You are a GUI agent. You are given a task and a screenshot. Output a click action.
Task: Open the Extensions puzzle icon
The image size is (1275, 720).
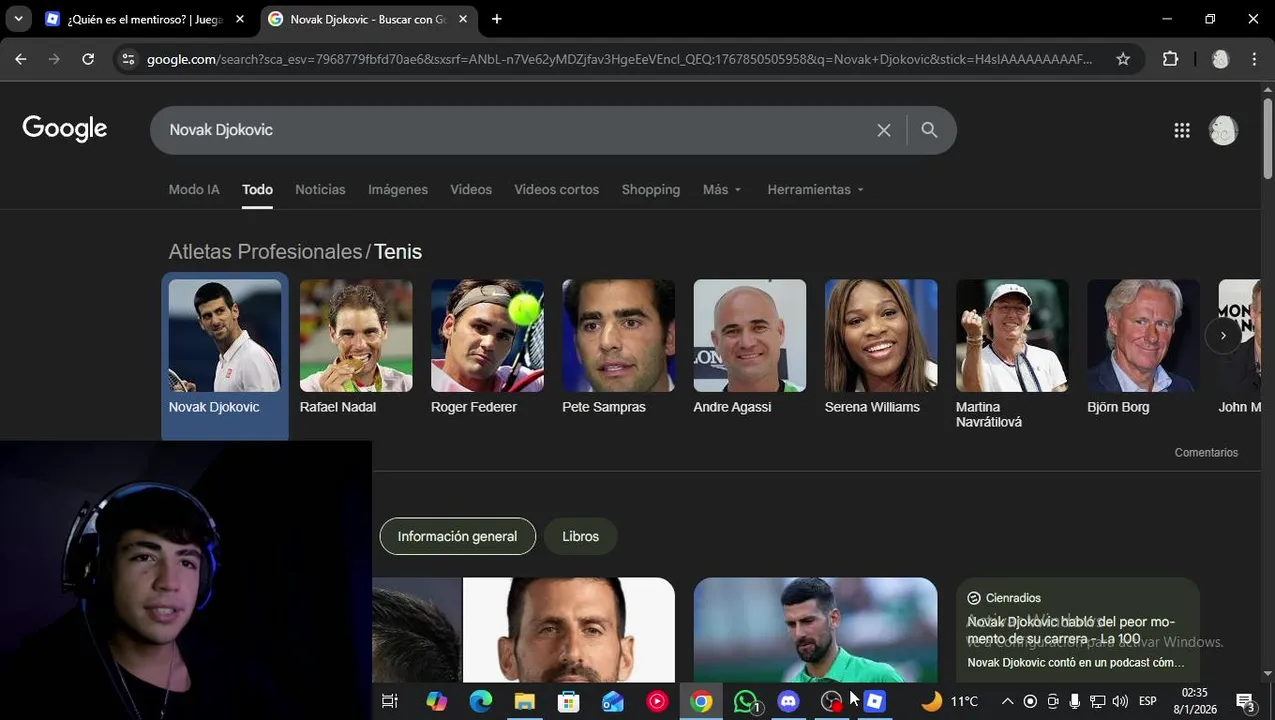pos(1171,59)
